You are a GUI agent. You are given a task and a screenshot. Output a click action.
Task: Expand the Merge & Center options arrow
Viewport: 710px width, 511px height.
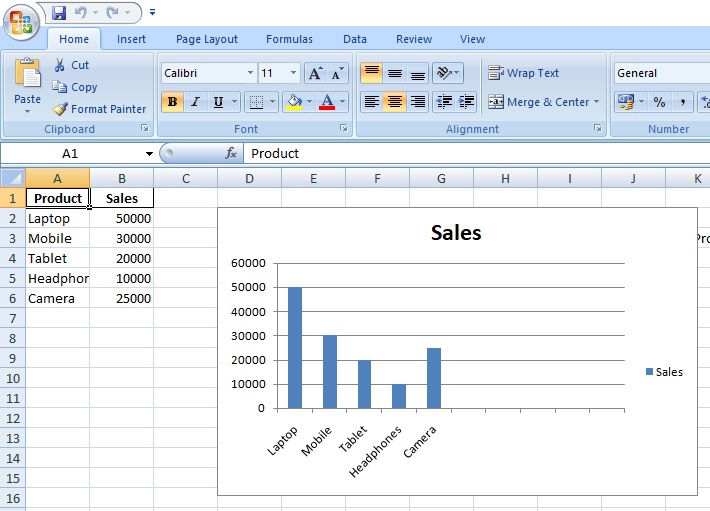(x=596, y=102)
